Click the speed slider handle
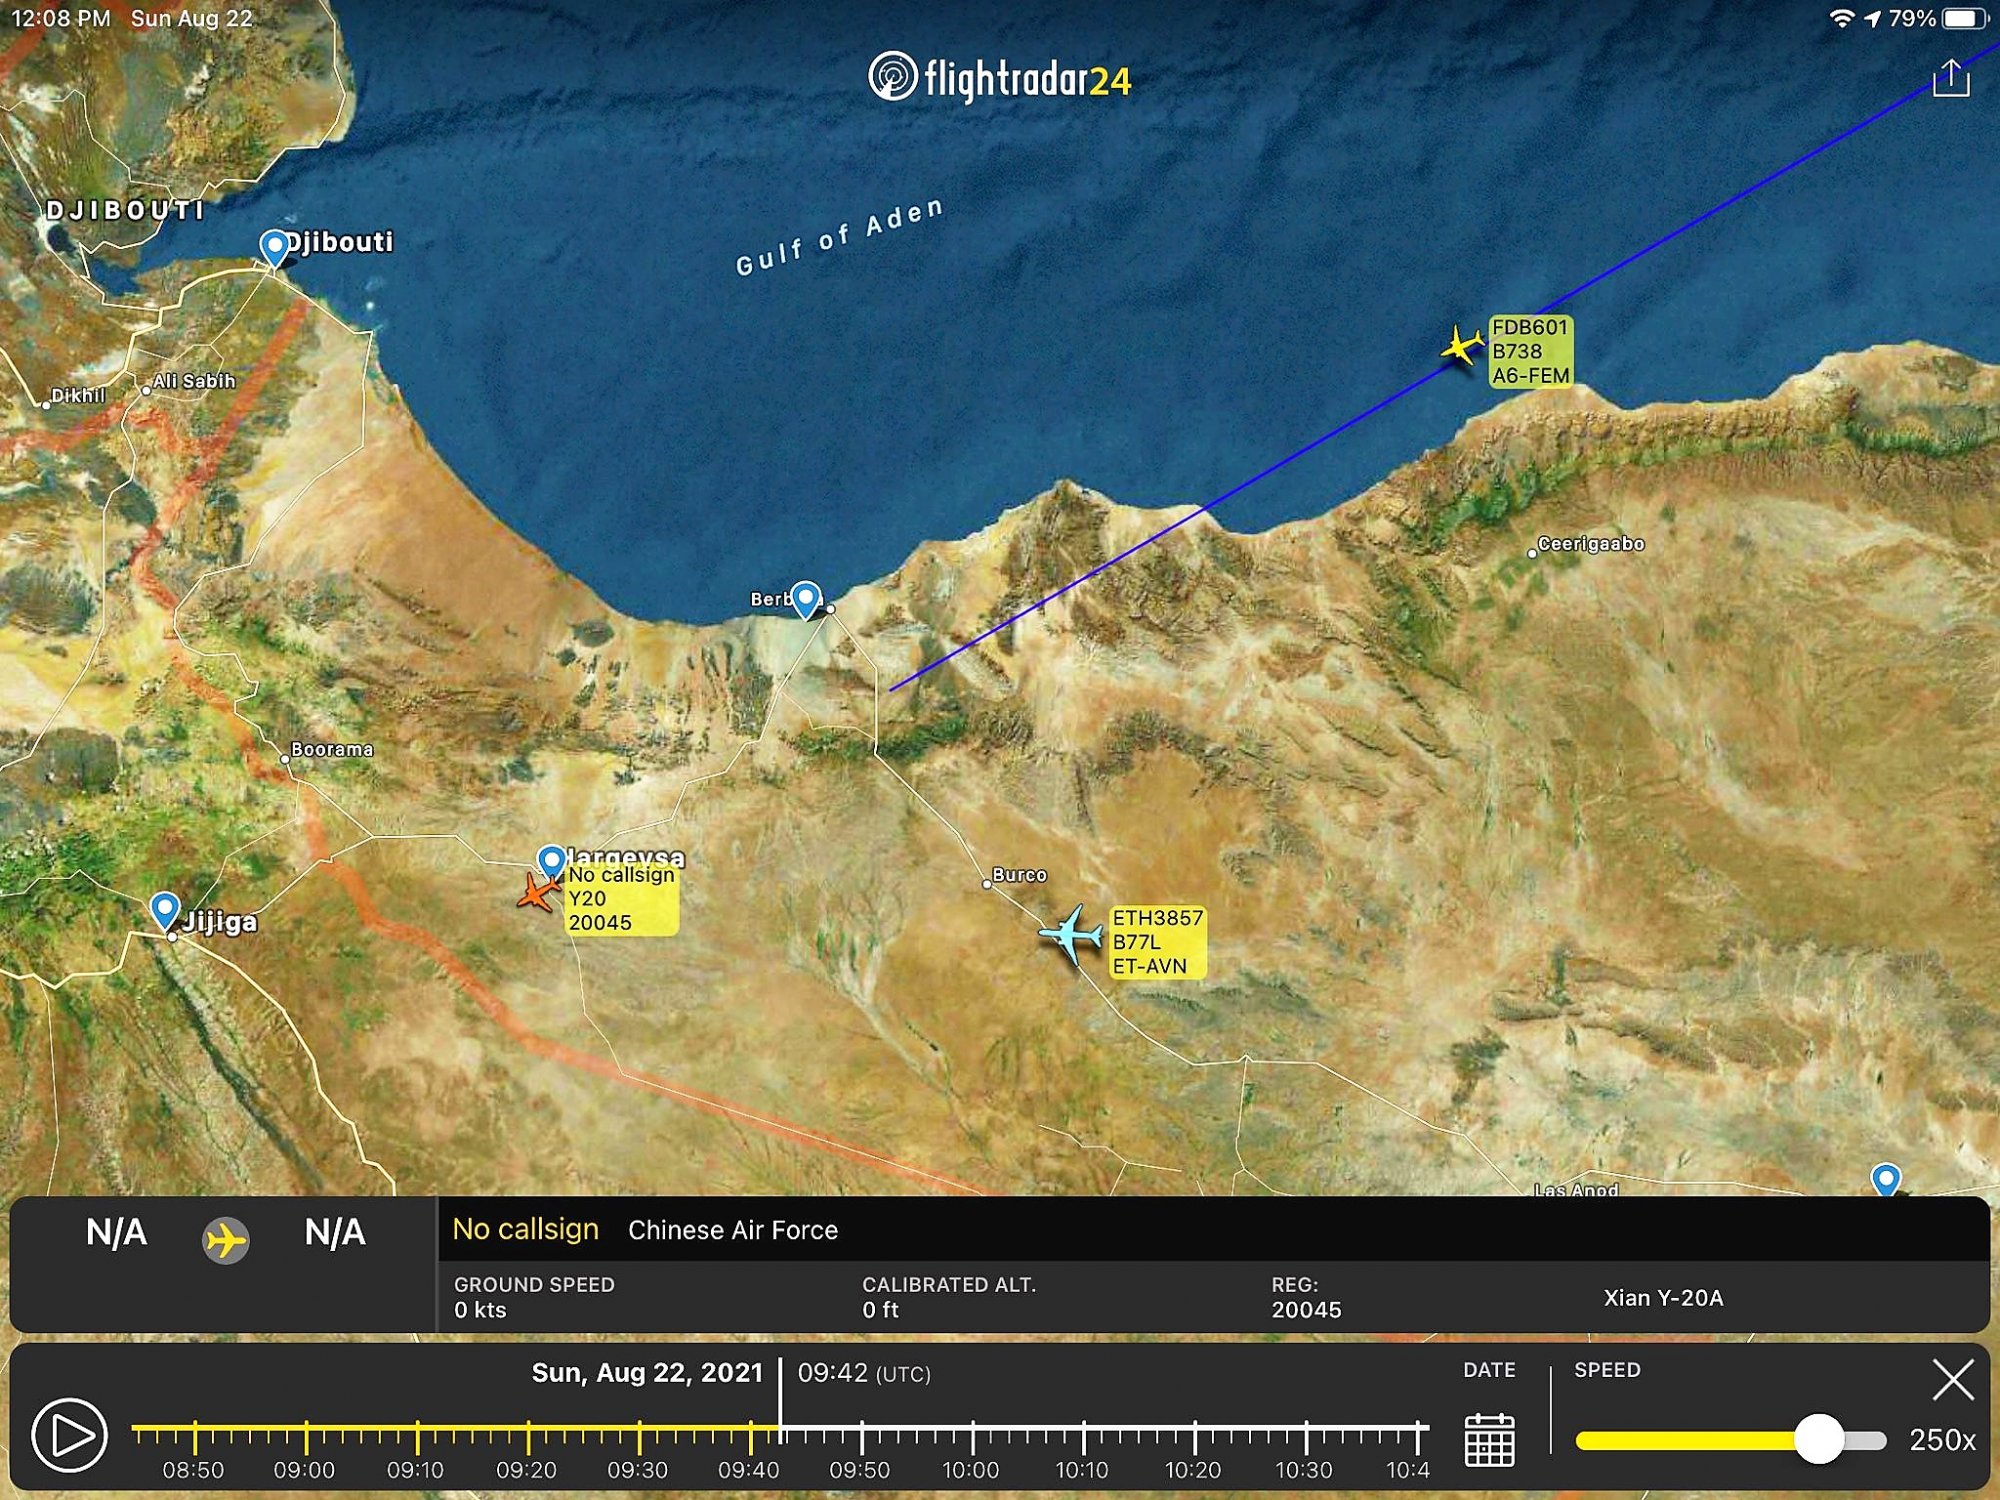This screenshot has height=1500, width=2000. [x=1819, y=1440]
